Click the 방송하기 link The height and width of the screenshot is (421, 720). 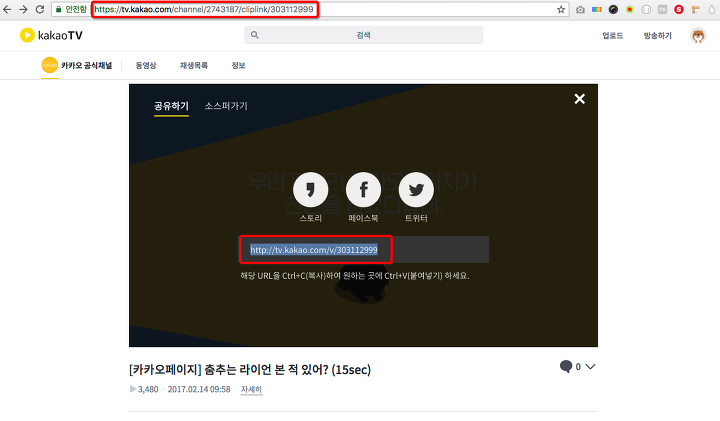click(658, 35)
